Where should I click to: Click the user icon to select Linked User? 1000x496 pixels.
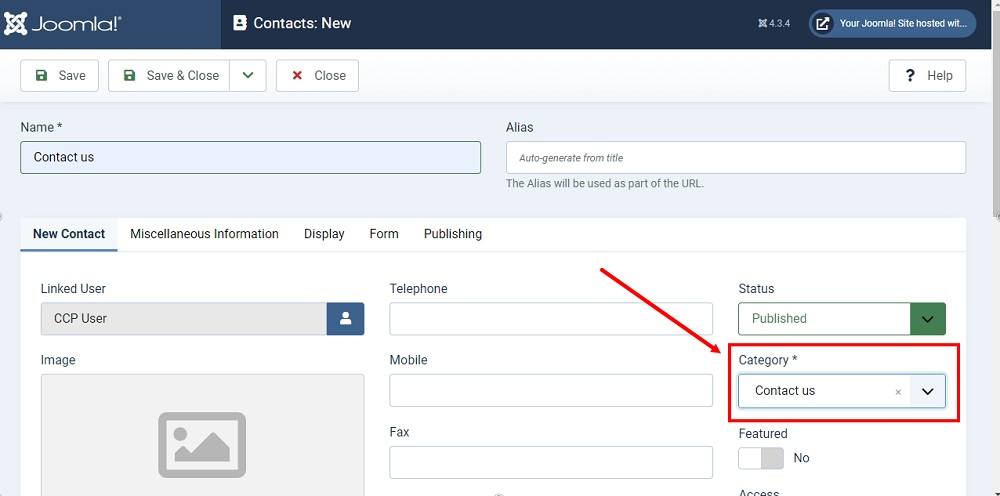coord(346,318)
